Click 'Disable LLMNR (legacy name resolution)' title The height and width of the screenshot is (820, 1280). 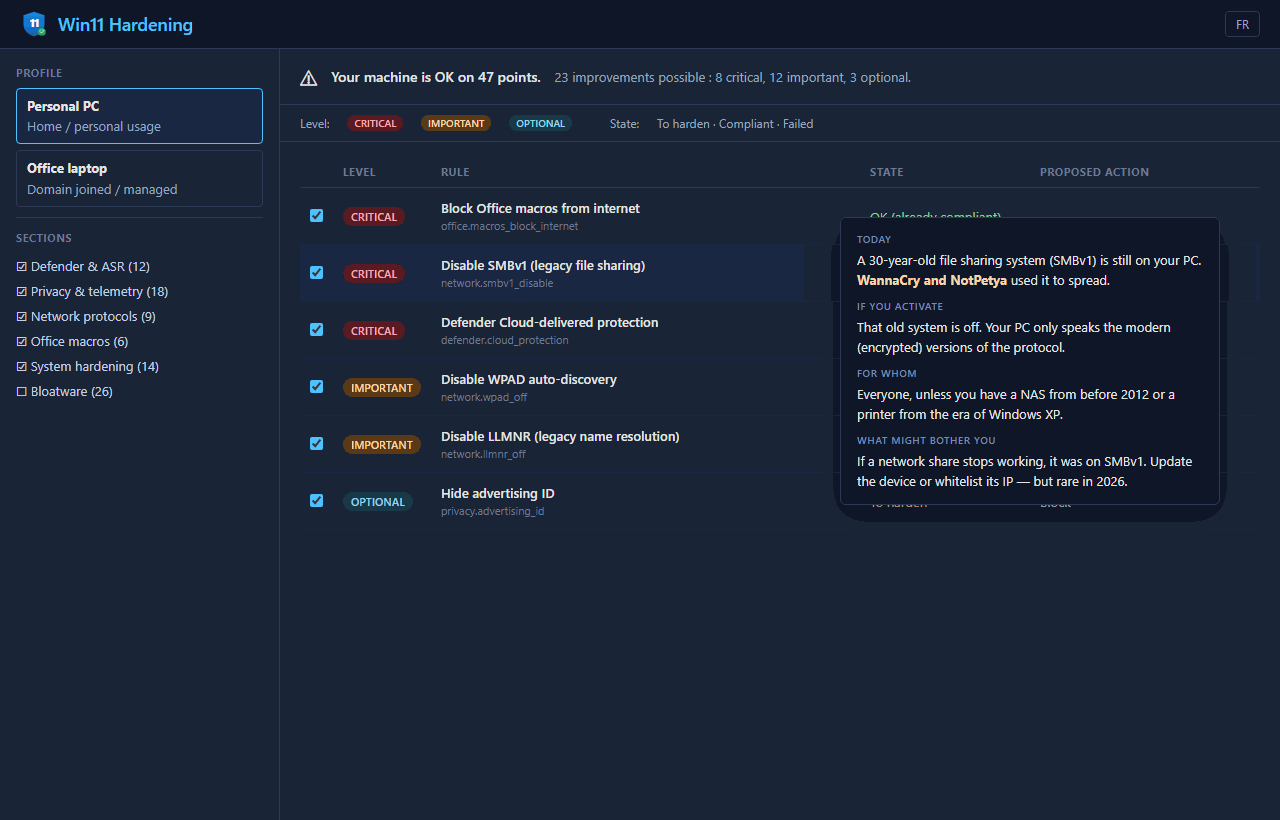[560, 437]
